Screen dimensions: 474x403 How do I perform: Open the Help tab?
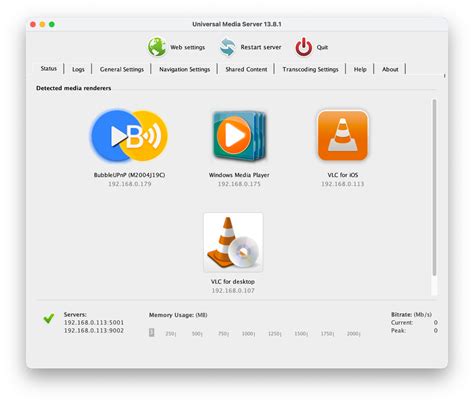(360, 69)
